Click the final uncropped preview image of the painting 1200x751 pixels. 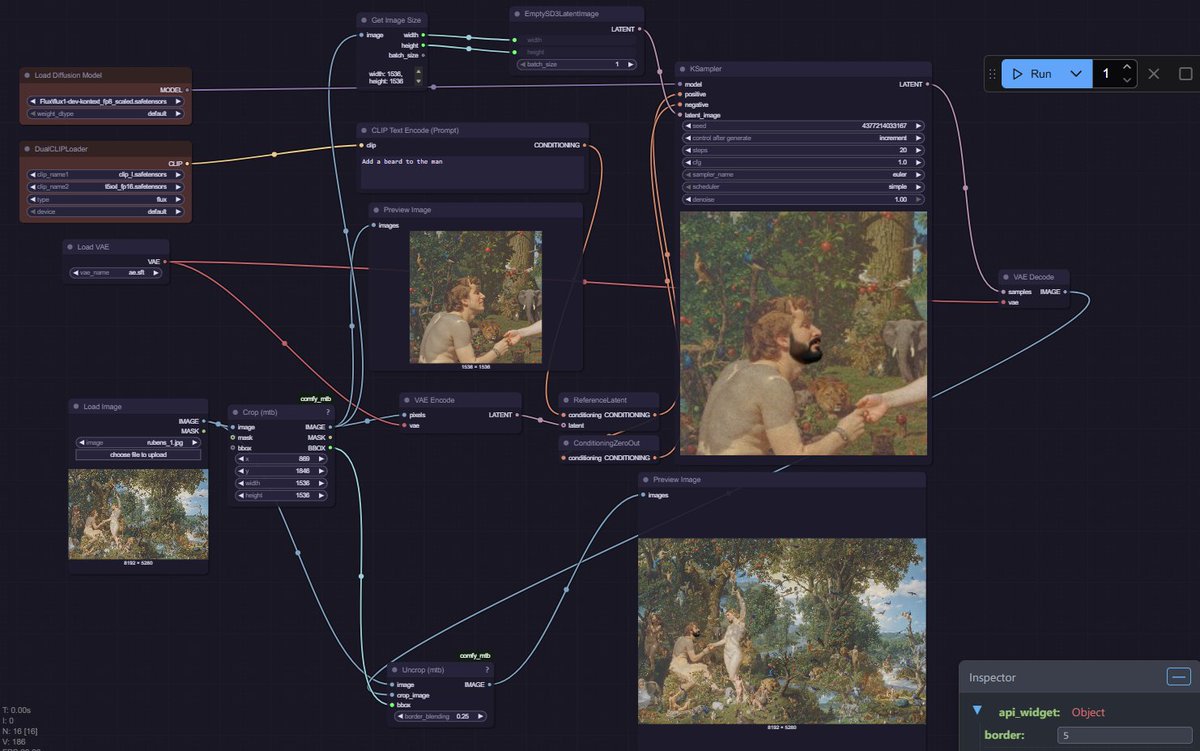click(782, 631)
